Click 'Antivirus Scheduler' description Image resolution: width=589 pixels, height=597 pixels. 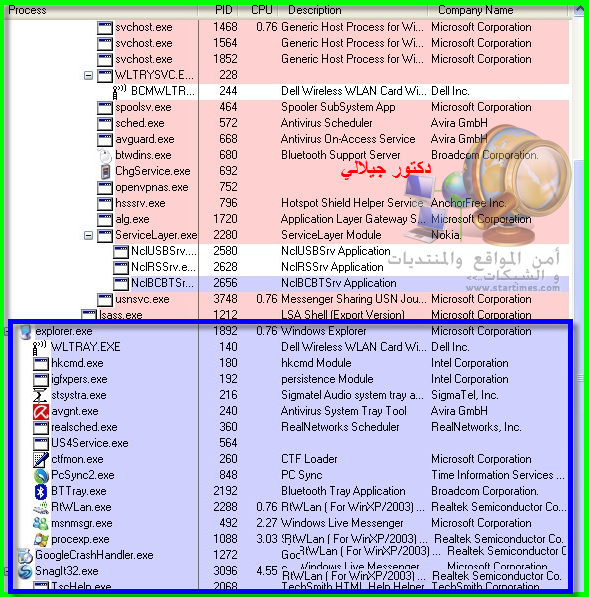[x=327, y=123]
